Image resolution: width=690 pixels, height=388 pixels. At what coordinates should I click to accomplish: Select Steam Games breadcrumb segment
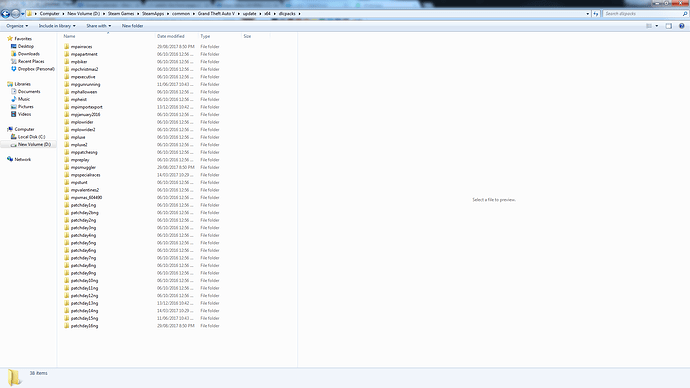pyautogui.click(x=121, y=14)
